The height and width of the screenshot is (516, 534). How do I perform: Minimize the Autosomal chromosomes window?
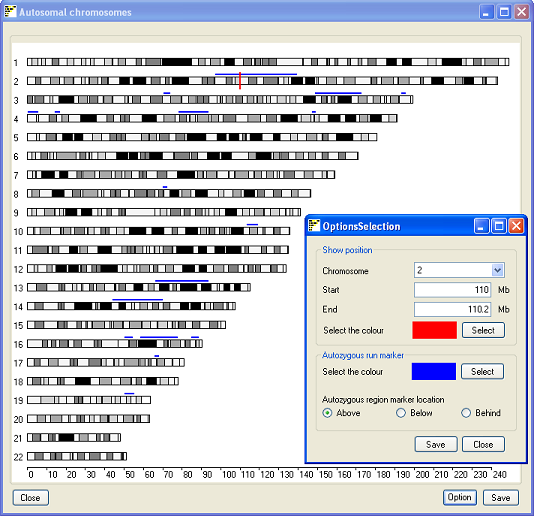tap(486, 12)
